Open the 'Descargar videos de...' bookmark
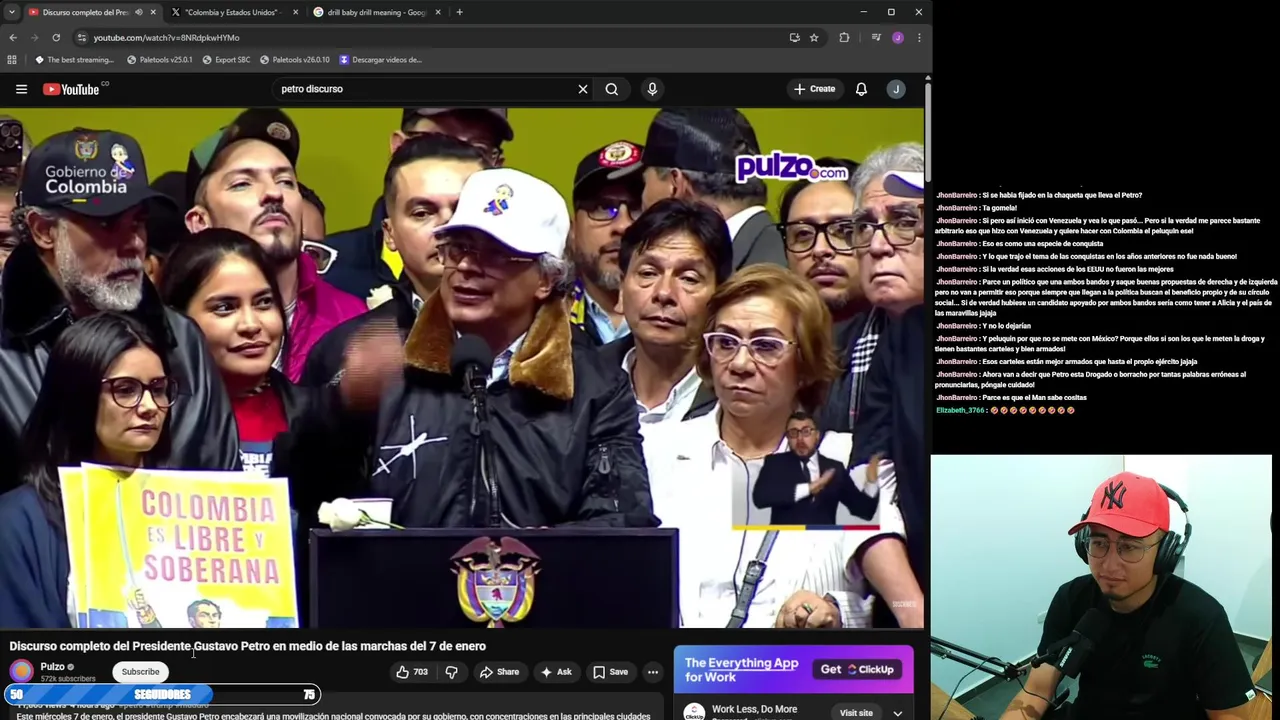The height and width of the screenshot is (720, 1280). click(380, 60)
